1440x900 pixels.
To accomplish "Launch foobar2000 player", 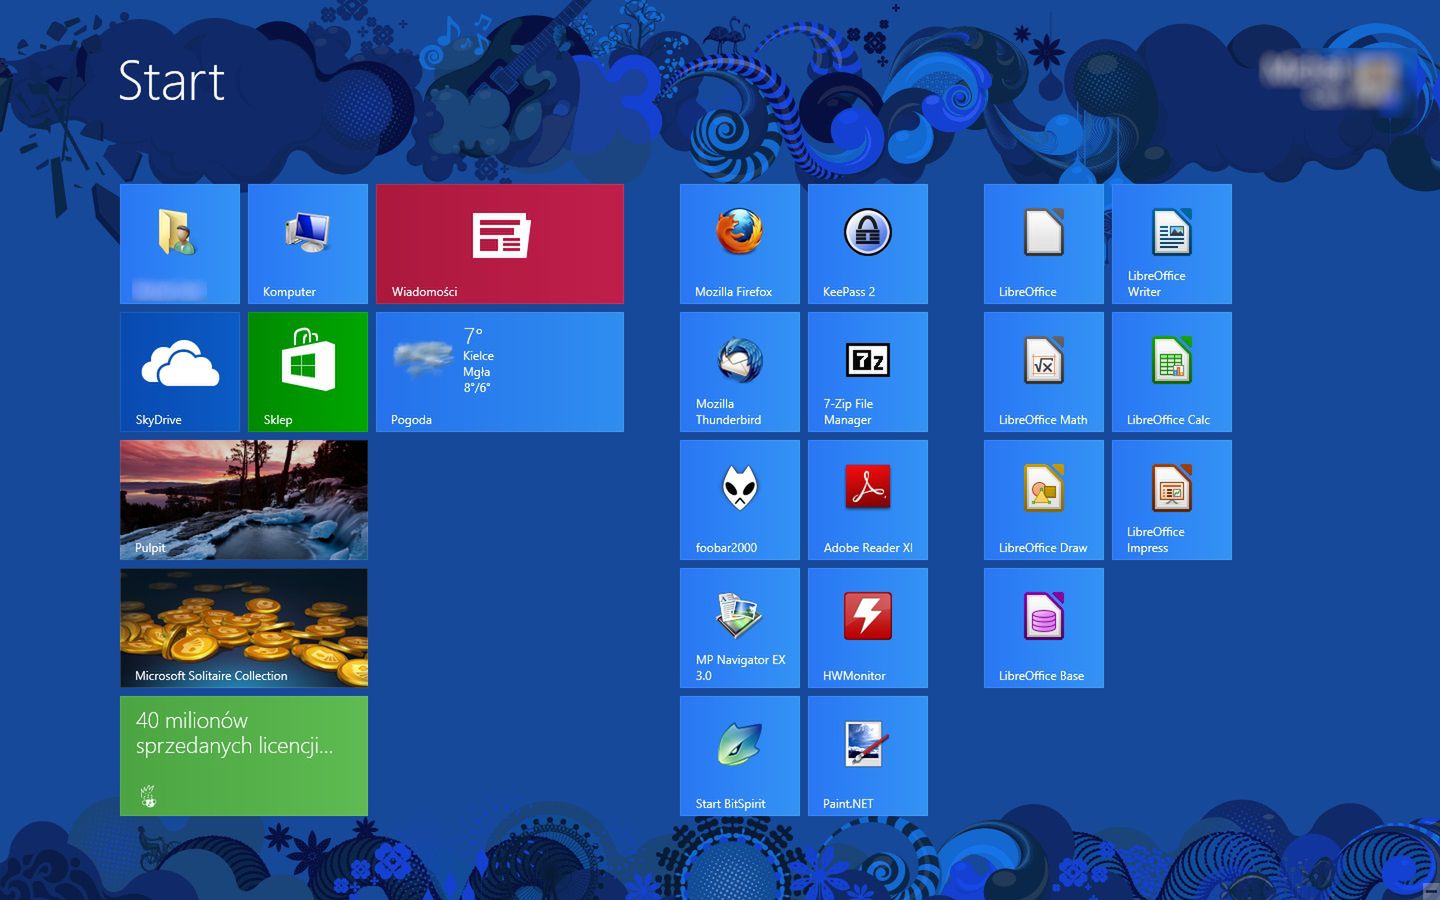I will [x=740, y=500].
